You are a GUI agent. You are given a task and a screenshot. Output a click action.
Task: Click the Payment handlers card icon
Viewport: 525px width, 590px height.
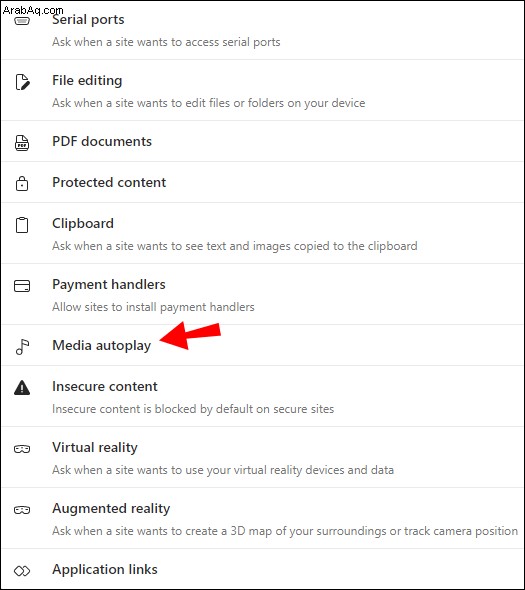click(x=22, y=286)
